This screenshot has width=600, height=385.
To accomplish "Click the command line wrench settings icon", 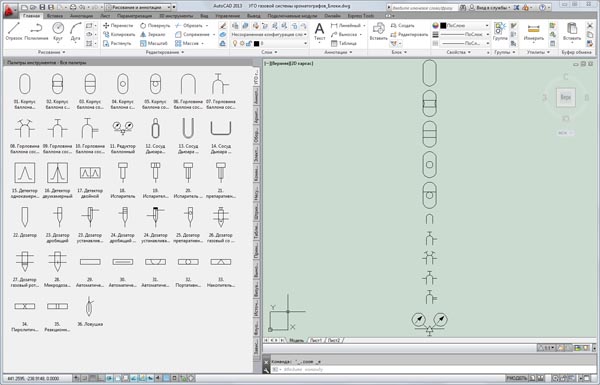I will (x=267, y=370).
